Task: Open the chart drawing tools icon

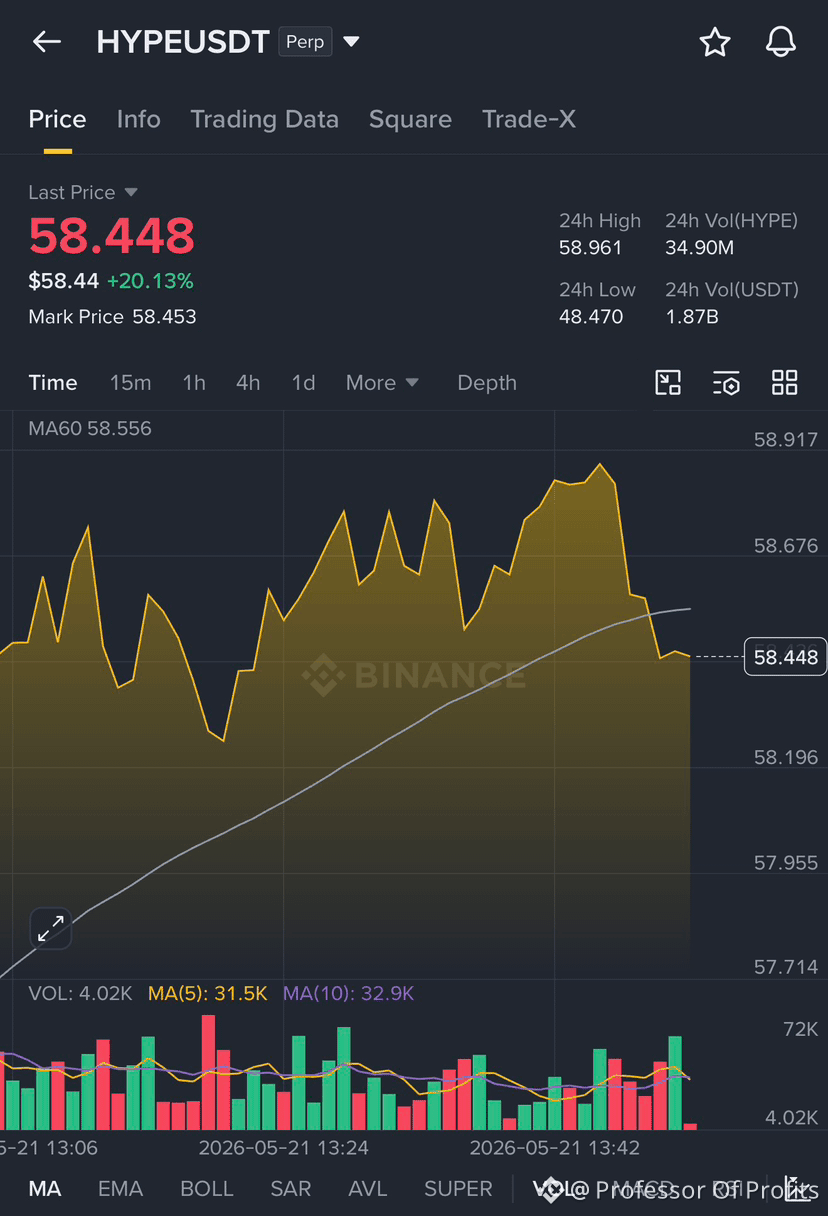Action: (x=668, y=382)
